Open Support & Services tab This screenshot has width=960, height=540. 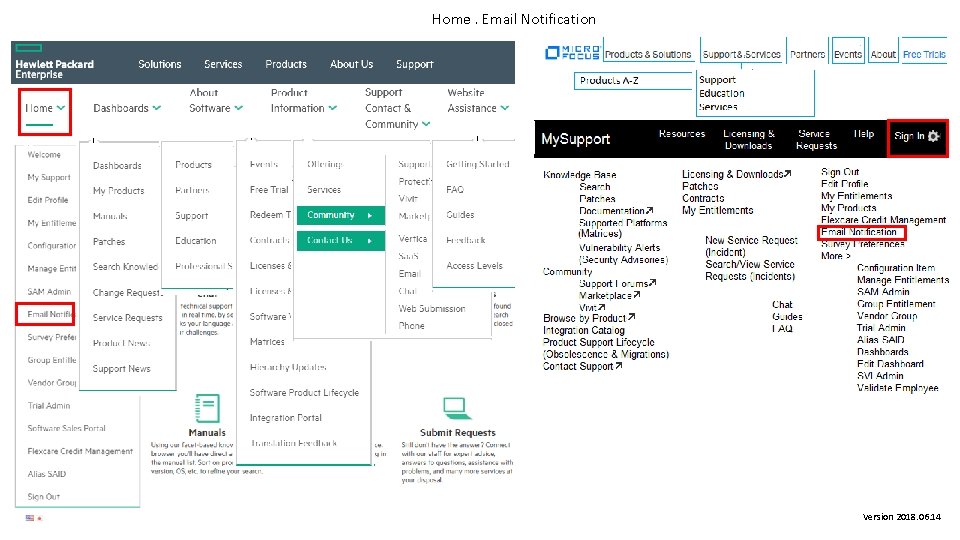coord(741,54)
